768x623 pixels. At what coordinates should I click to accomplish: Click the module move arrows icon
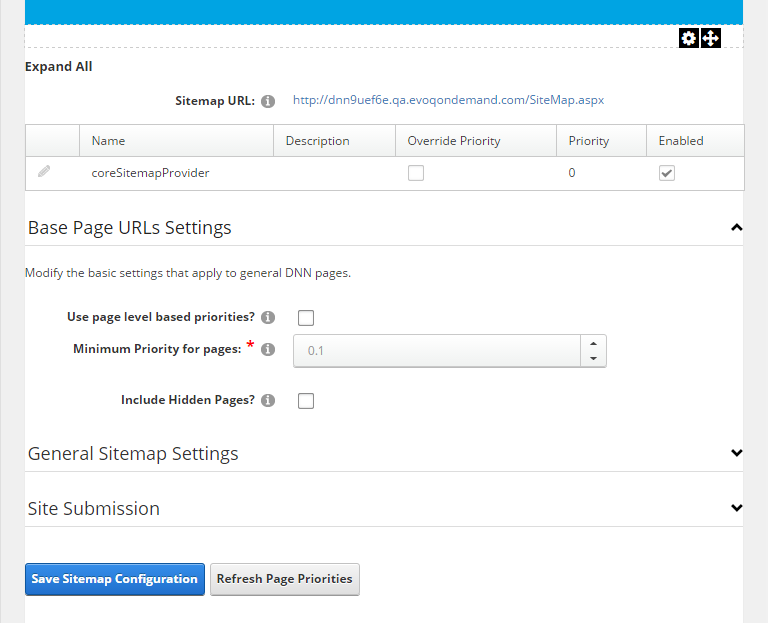click(710, 38)
